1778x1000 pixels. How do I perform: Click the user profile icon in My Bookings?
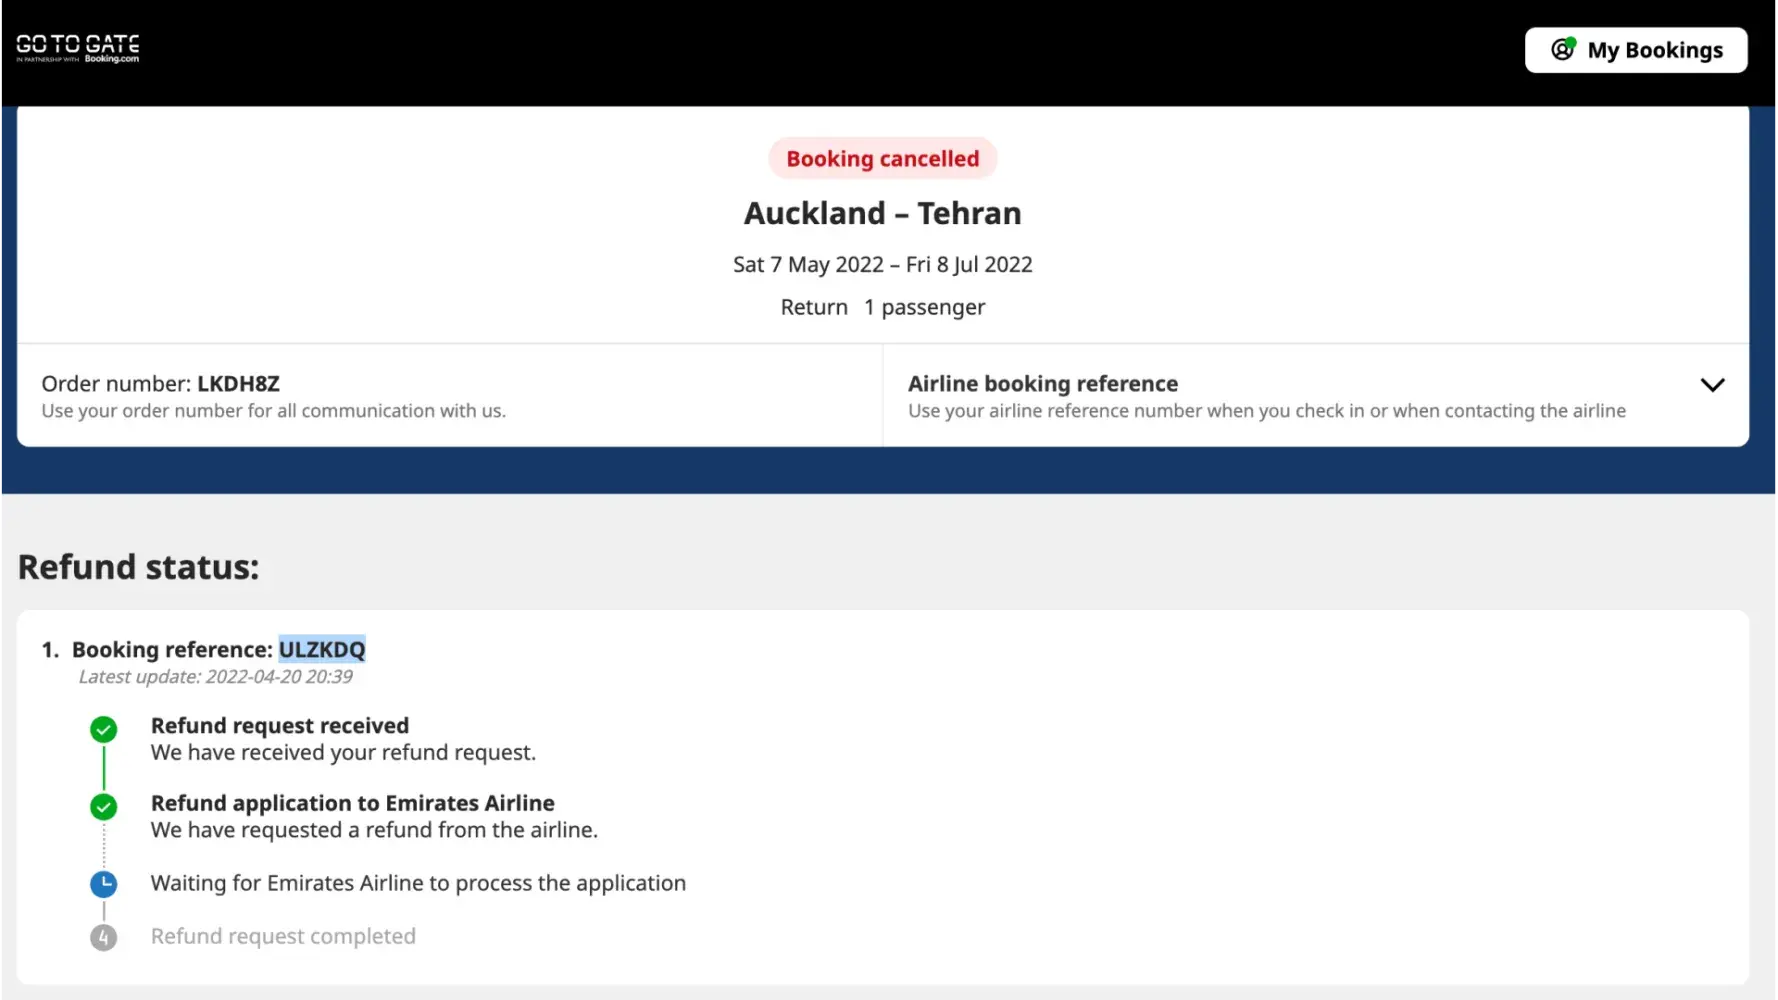point(1563,49)
